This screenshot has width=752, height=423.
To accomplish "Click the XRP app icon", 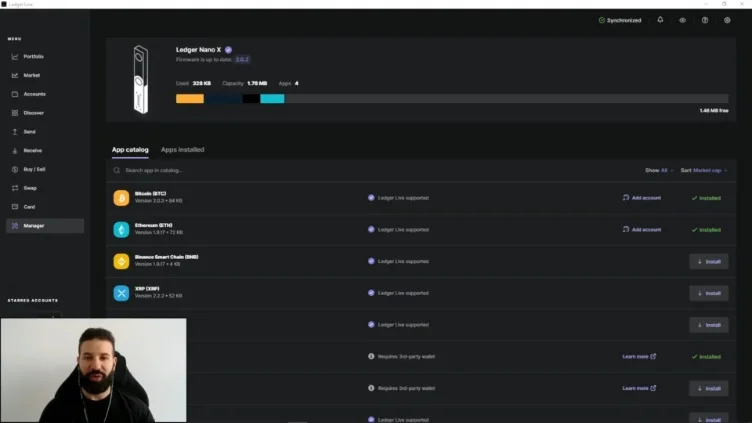I will (x=121, y=293).
